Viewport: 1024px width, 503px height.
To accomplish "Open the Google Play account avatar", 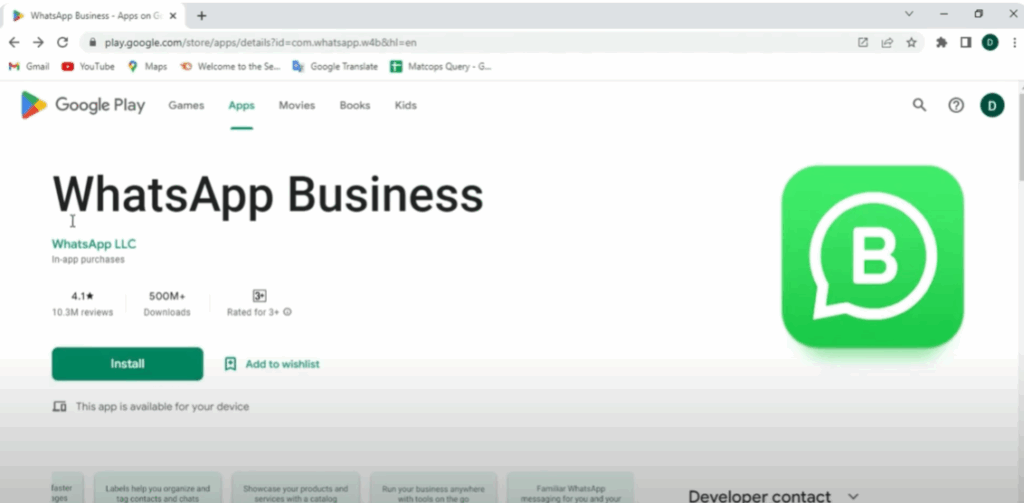I will point(992,105).
